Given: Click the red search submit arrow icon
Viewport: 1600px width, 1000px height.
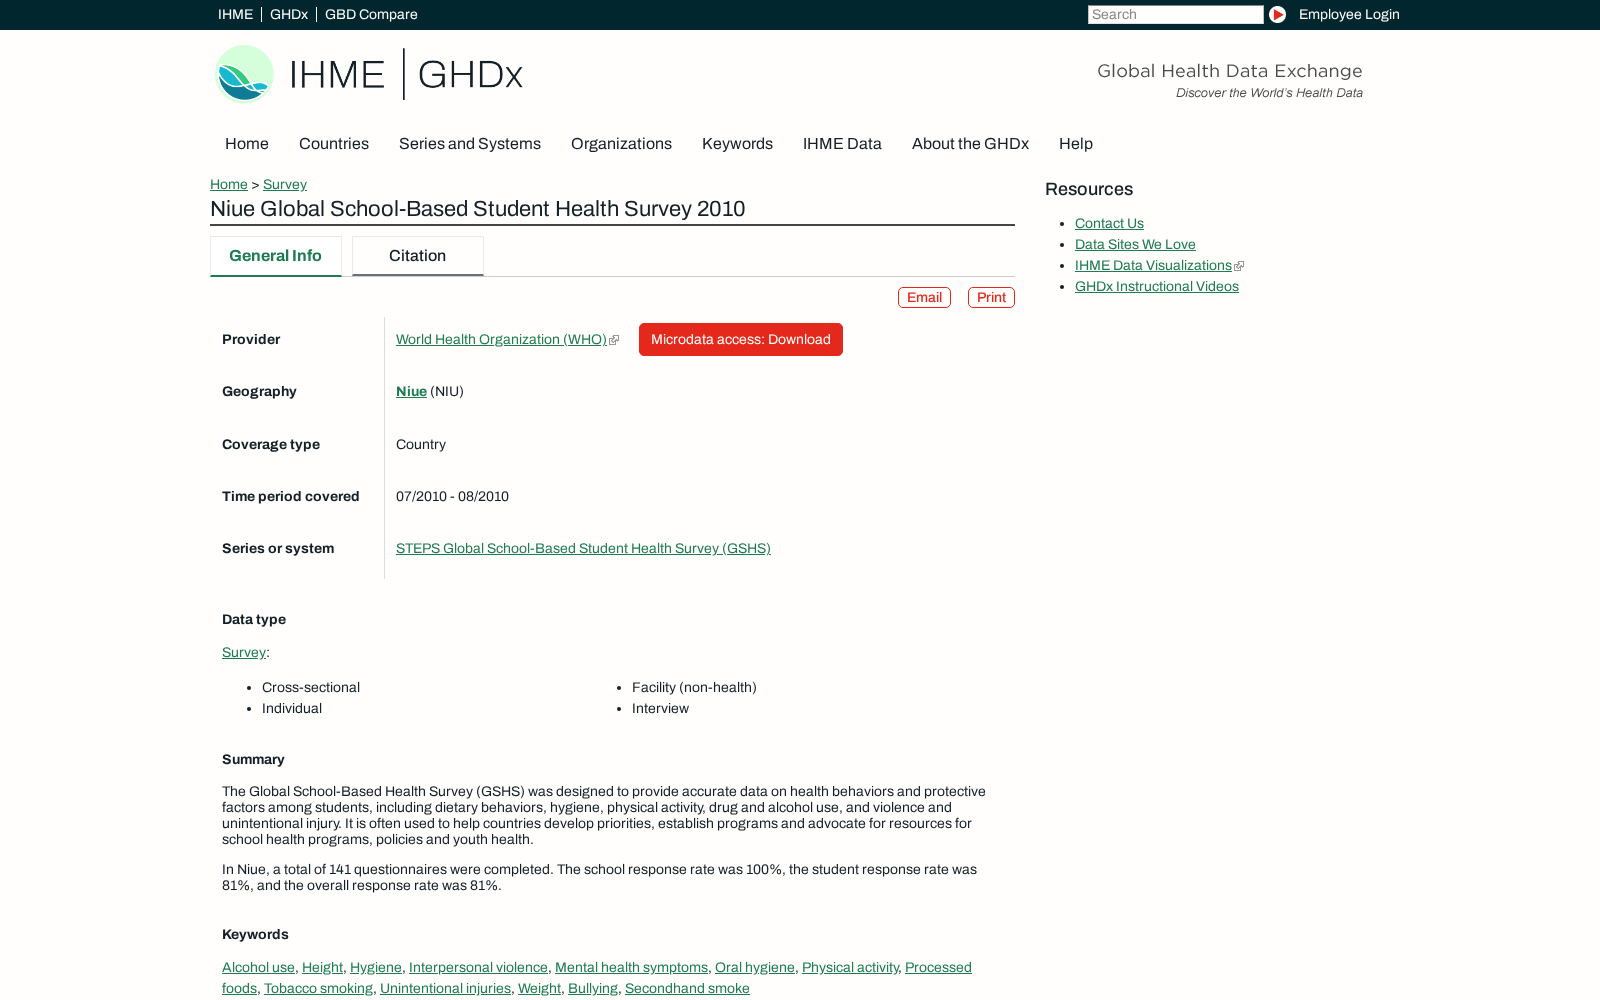Looking at the screenshot, I should (x=1277, y=14).
